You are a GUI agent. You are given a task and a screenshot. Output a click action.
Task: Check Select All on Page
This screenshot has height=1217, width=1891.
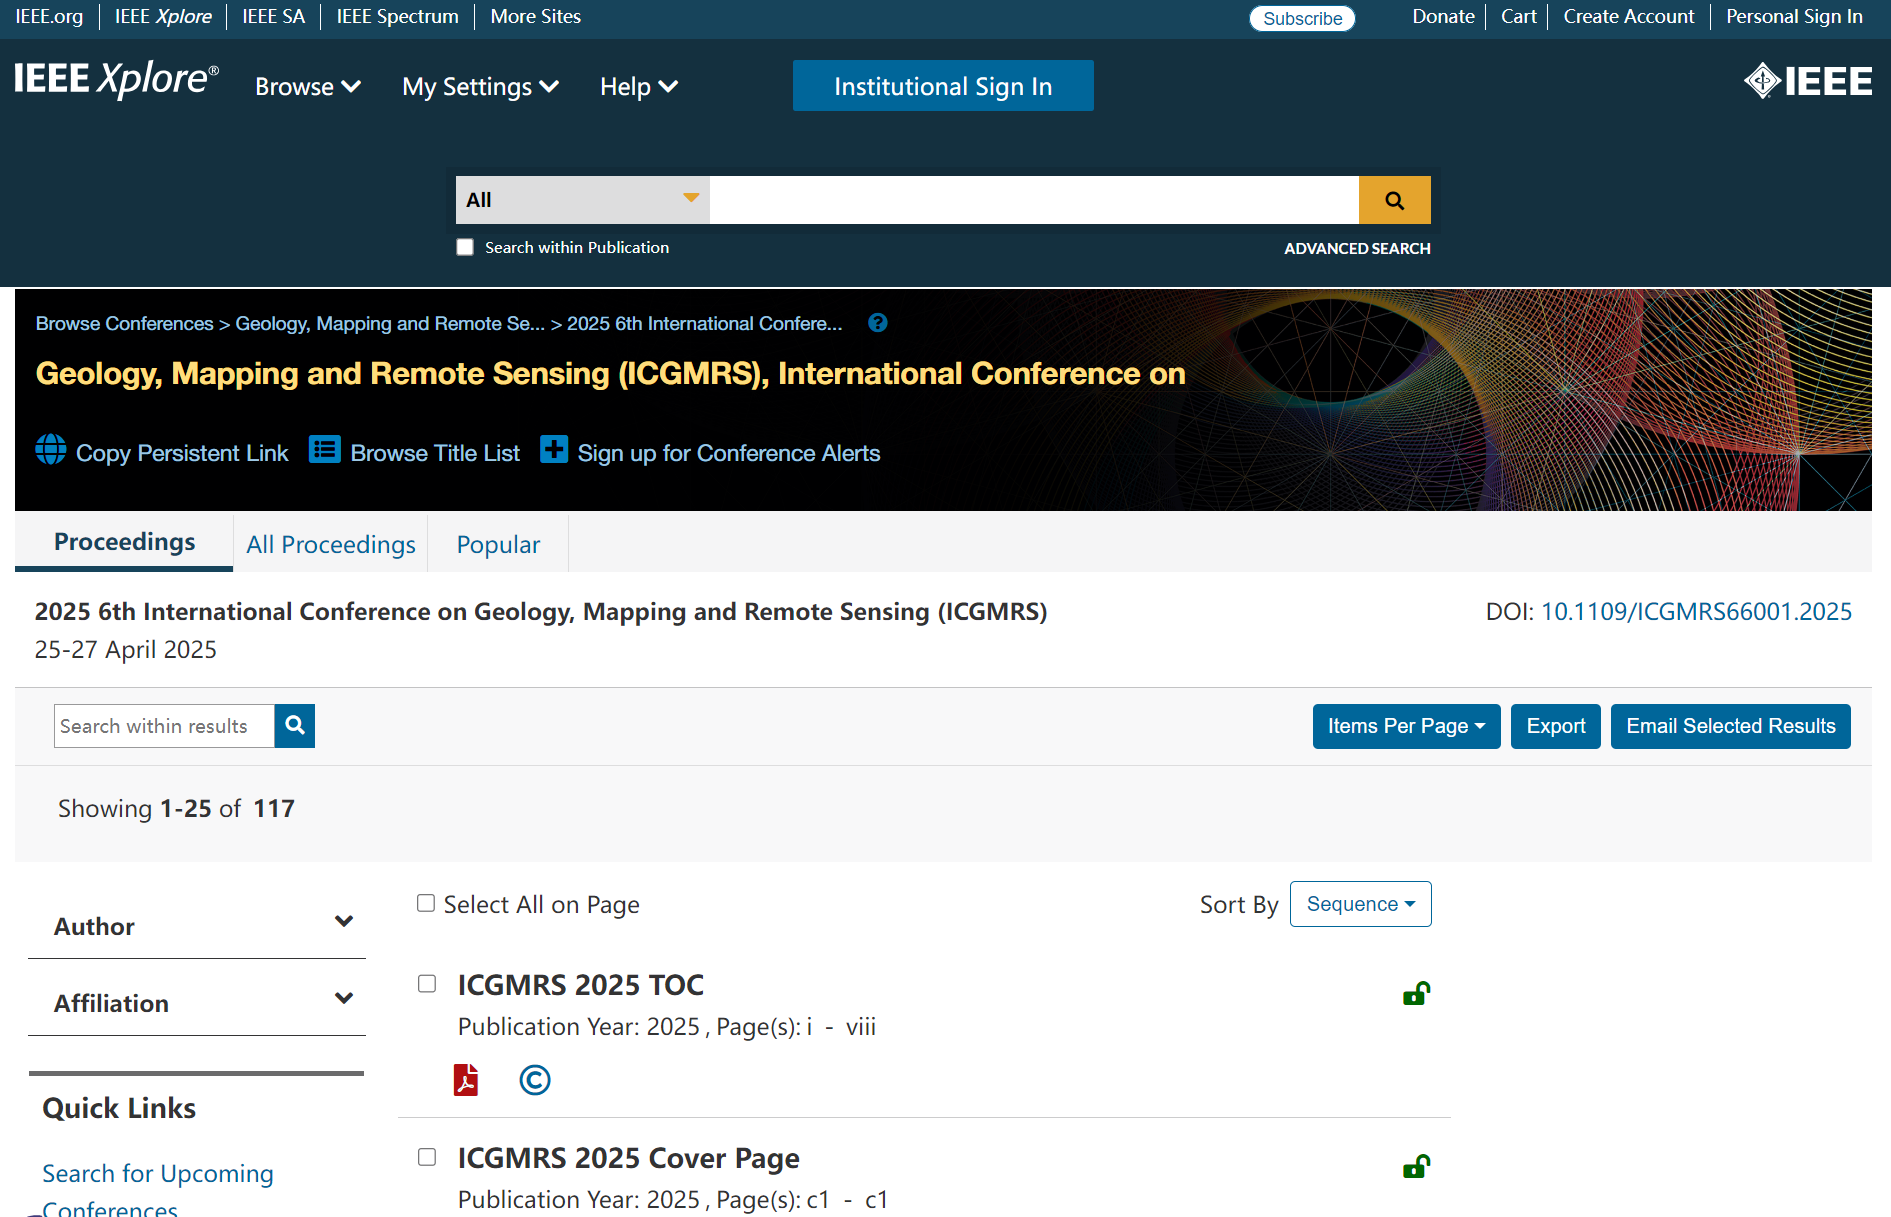pyautogui.click(x=426, y=903)
